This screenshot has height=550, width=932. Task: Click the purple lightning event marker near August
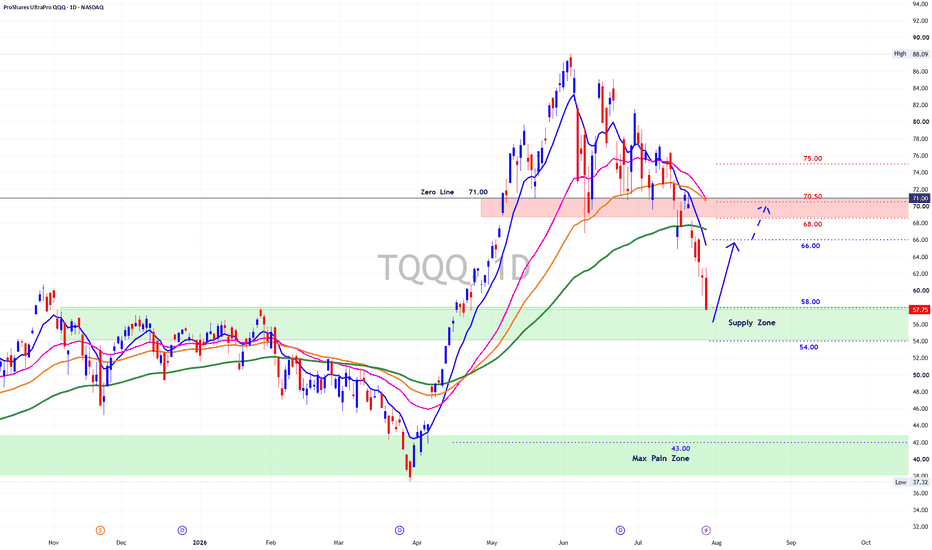point(706,530)
